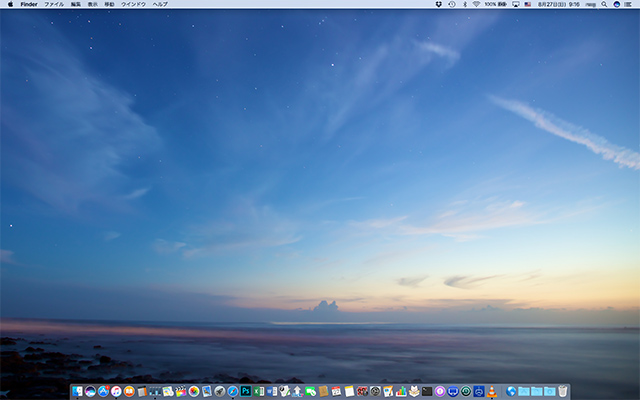Open the Photos app in Dock

pyautogui.click(x=194, y=391)
